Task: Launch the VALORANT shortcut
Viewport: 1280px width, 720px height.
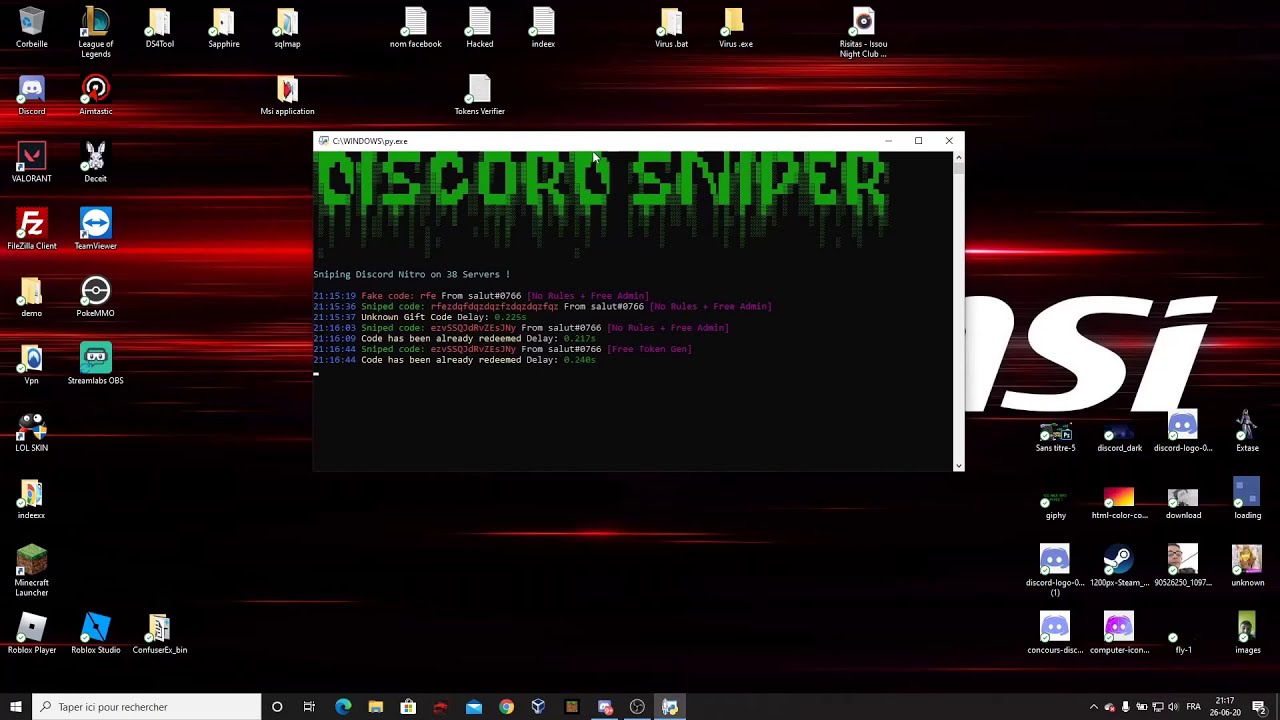Action: [x=31, y=162]
